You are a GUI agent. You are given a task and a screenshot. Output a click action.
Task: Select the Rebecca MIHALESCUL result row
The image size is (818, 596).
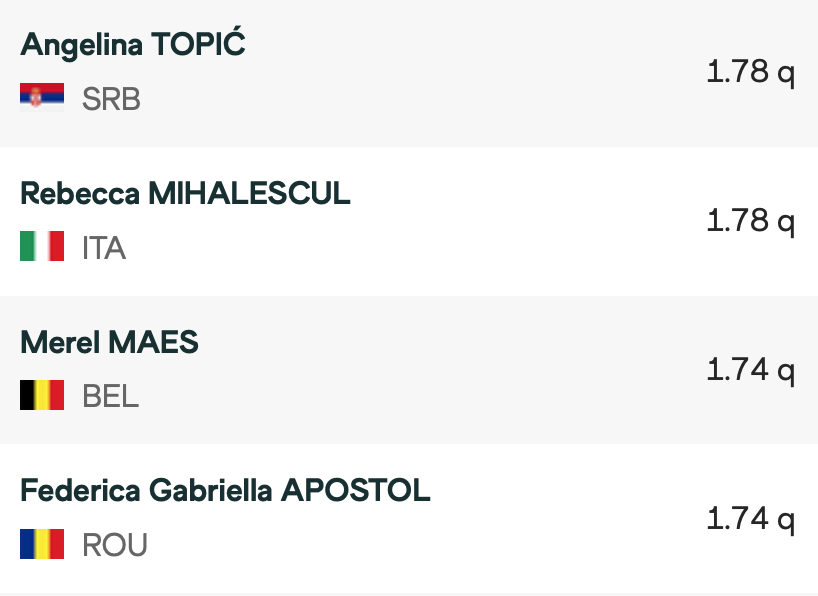tap(409, 221)
